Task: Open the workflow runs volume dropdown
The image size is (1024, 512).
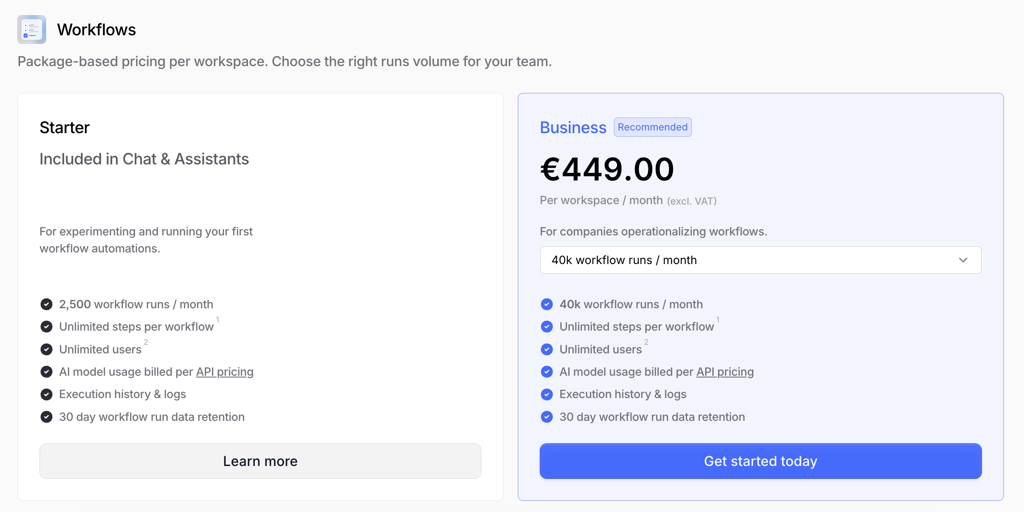Action: tap(760, 260)
